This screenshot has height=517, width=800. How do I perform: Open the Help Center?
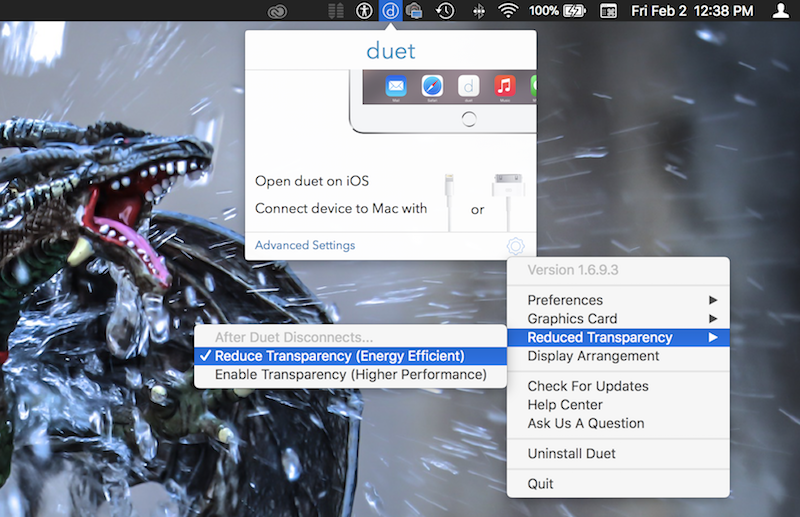pyautogui.click(x=618, y=405)
